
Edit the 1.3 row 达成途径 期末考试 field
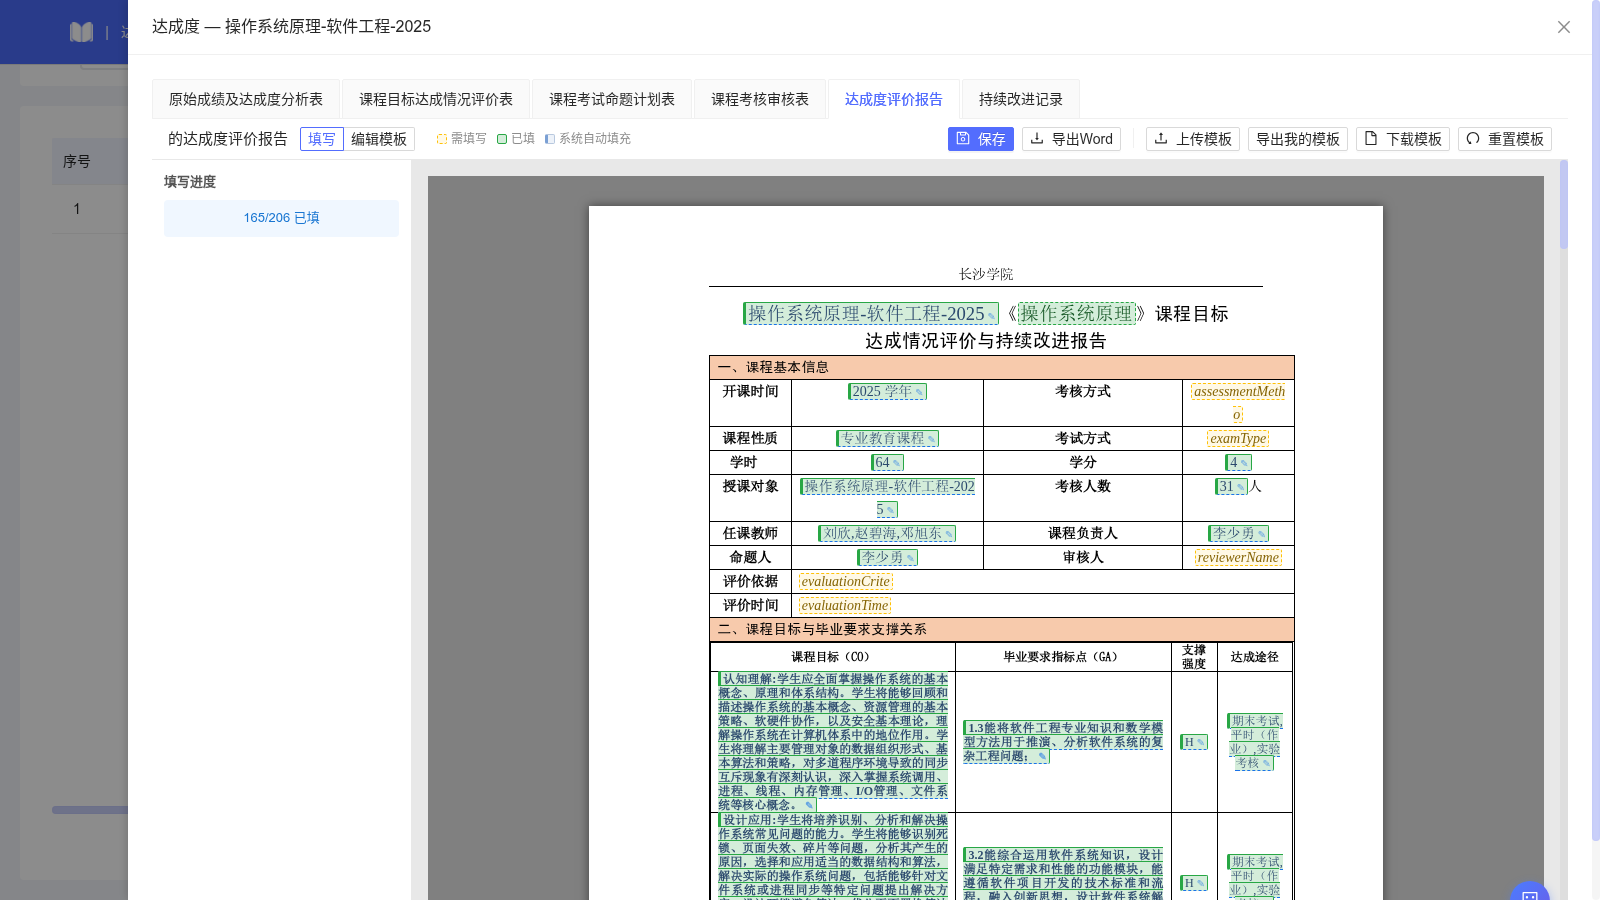pos(1255,742)
